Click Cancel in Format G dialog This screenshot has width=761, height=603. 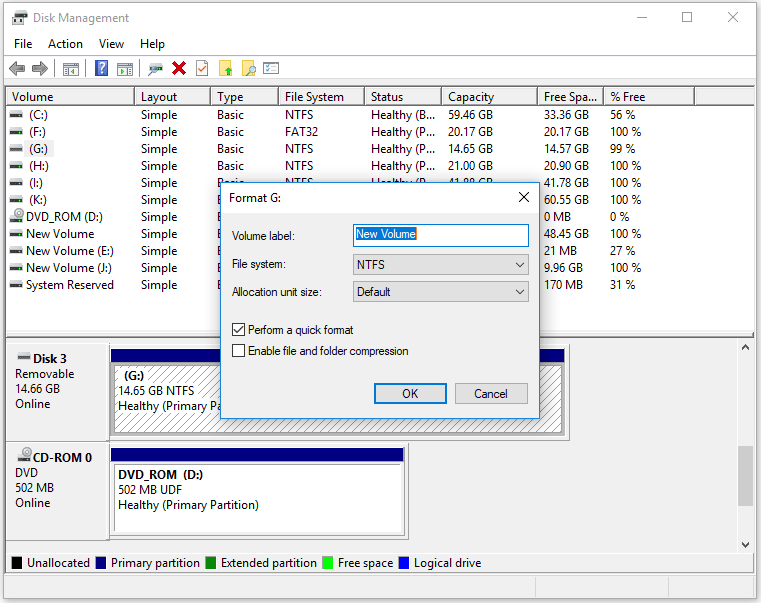(x=491, y=393)
